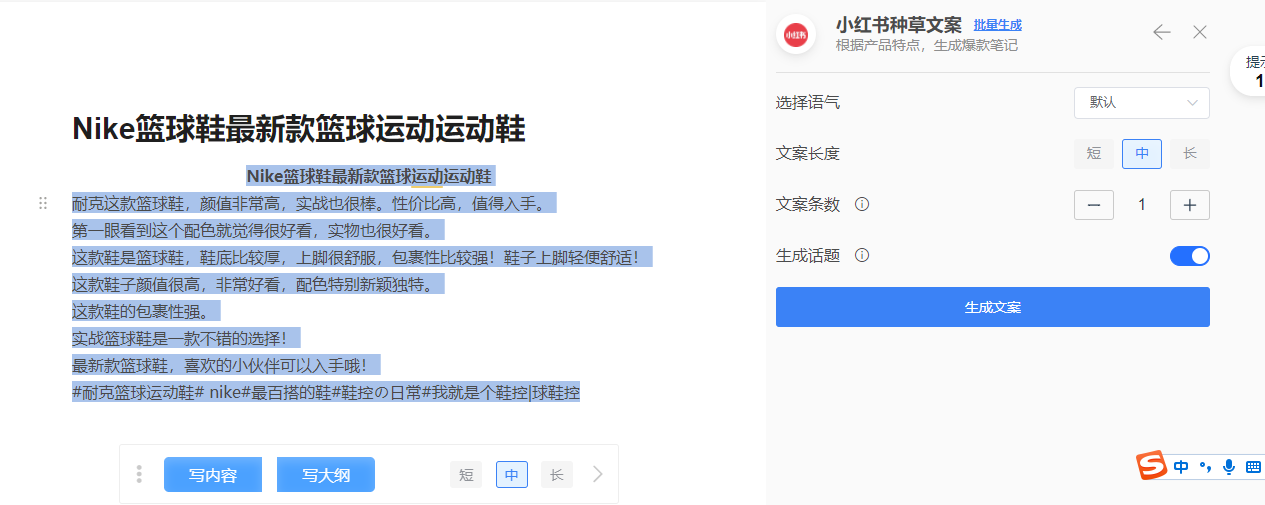Click the partially visible 提示 bubble at right edge

pos(1248,71)
